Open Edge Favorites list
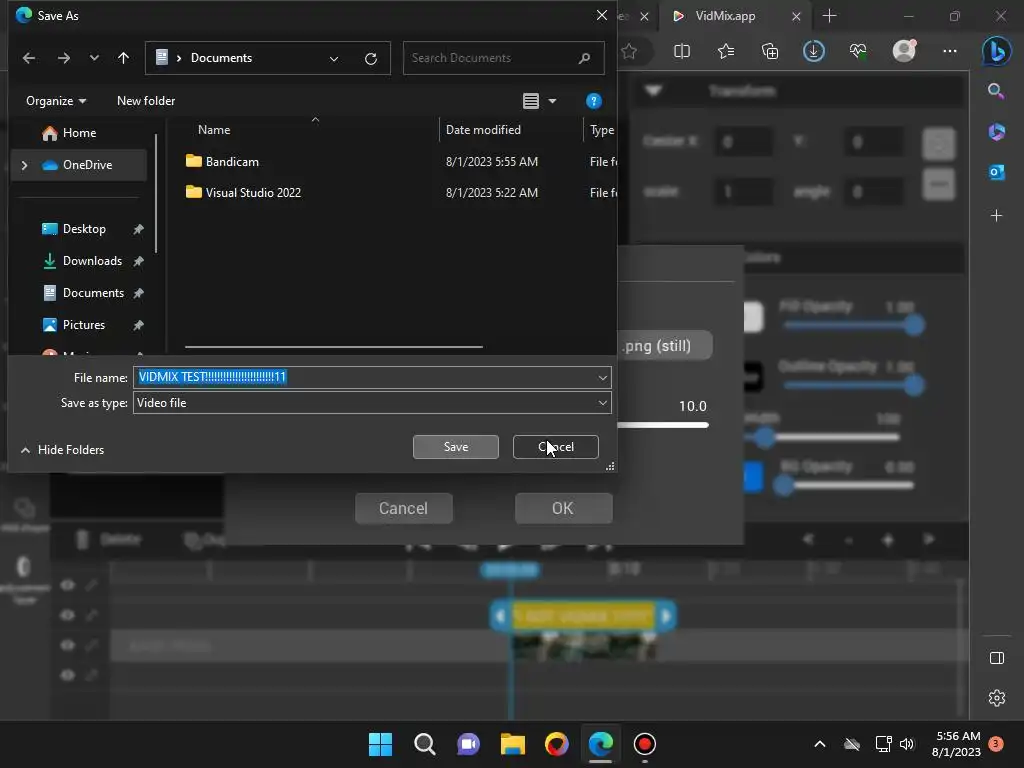Viewport: 1024px width, 768px height. pos(726,51)
